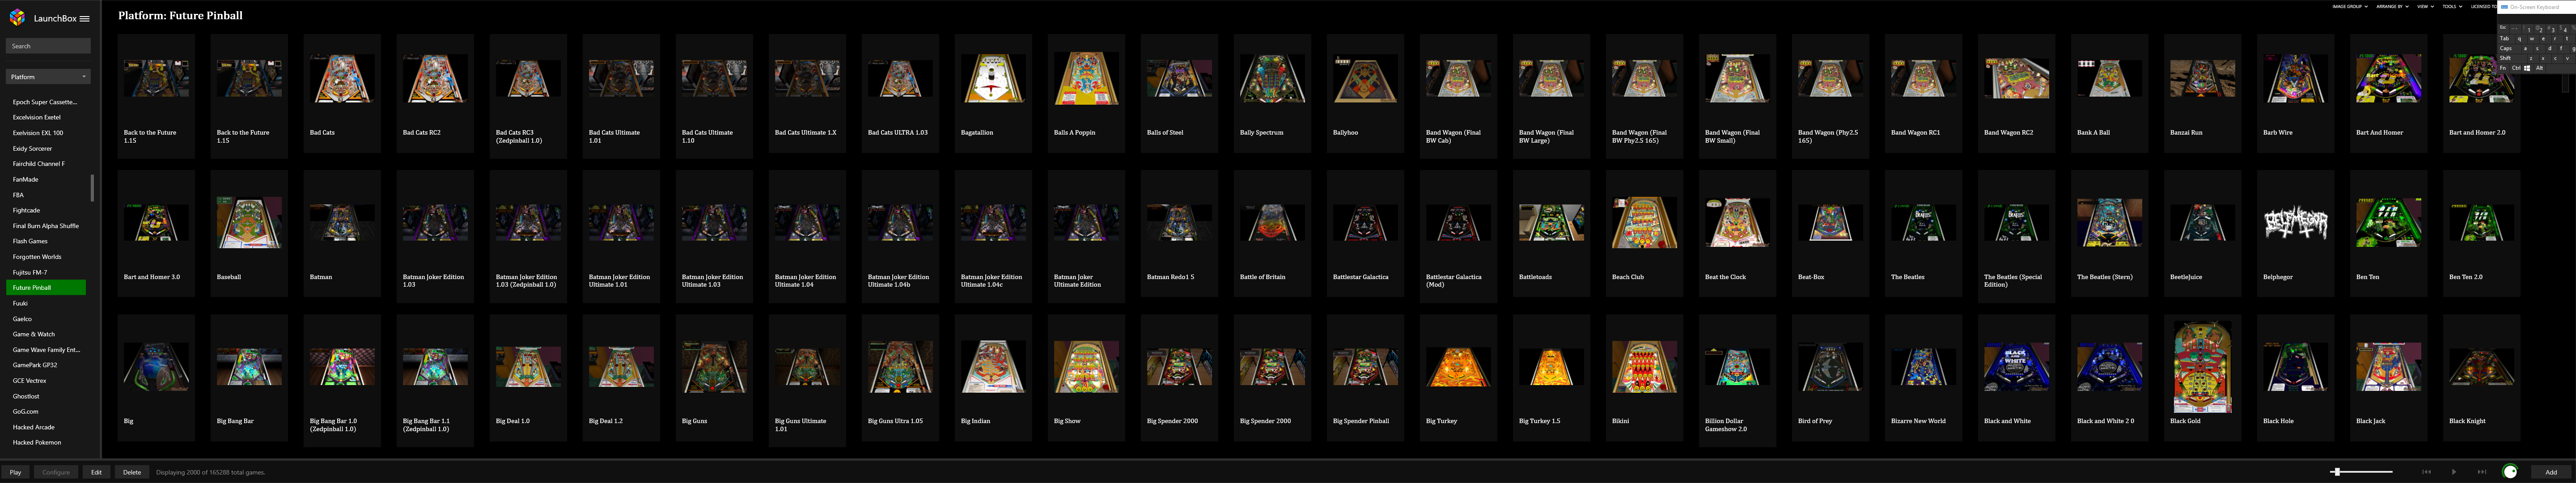
Task: Click the Add button
Action: [2551, 472]
